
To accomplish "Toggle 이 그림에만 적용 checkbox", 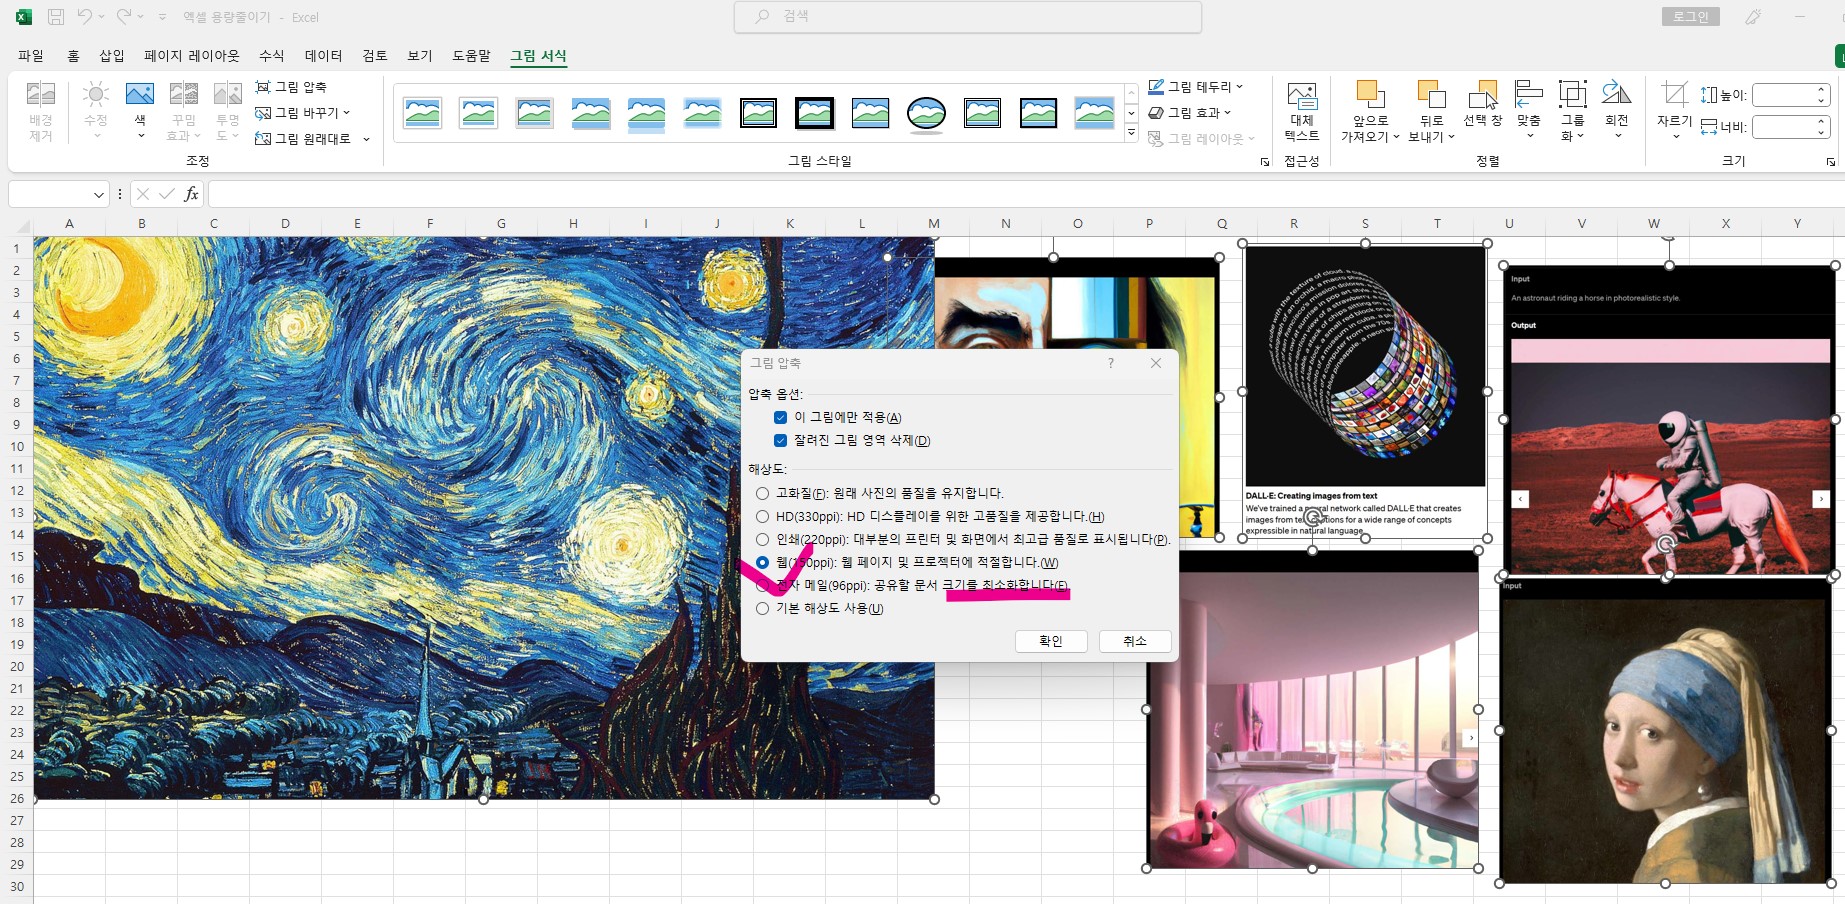I will click(781, 417).
